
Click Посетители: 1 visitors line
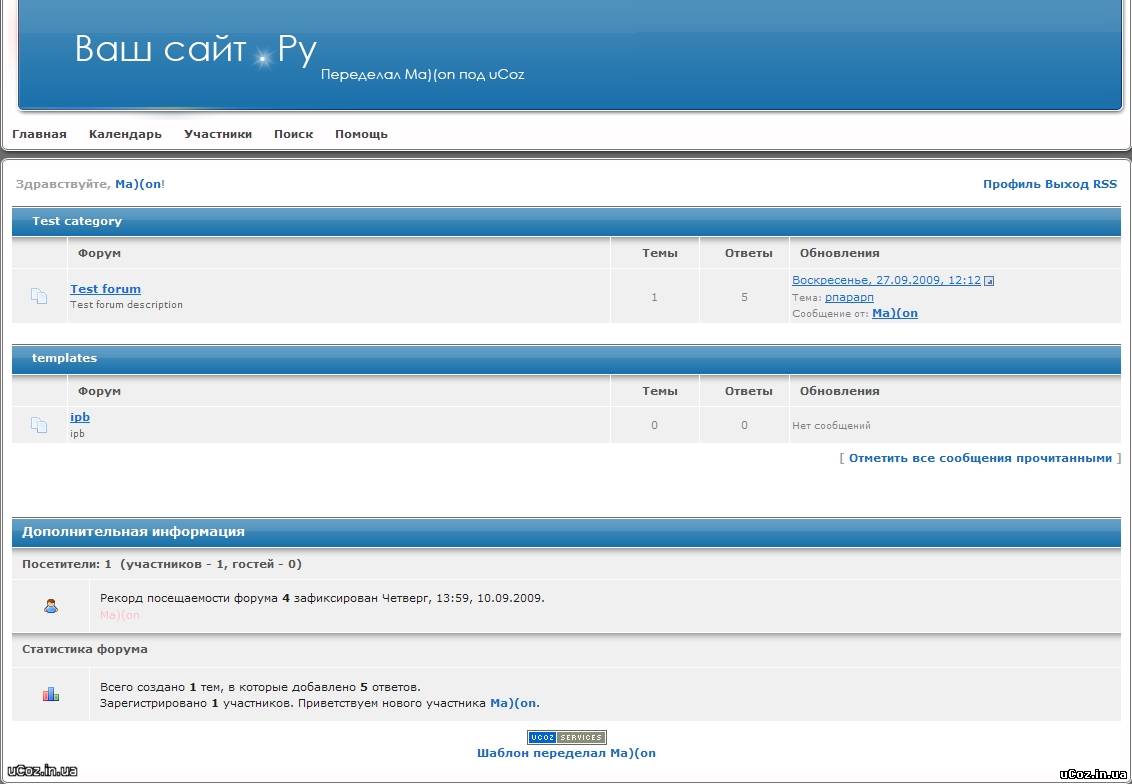pos(162,565)
